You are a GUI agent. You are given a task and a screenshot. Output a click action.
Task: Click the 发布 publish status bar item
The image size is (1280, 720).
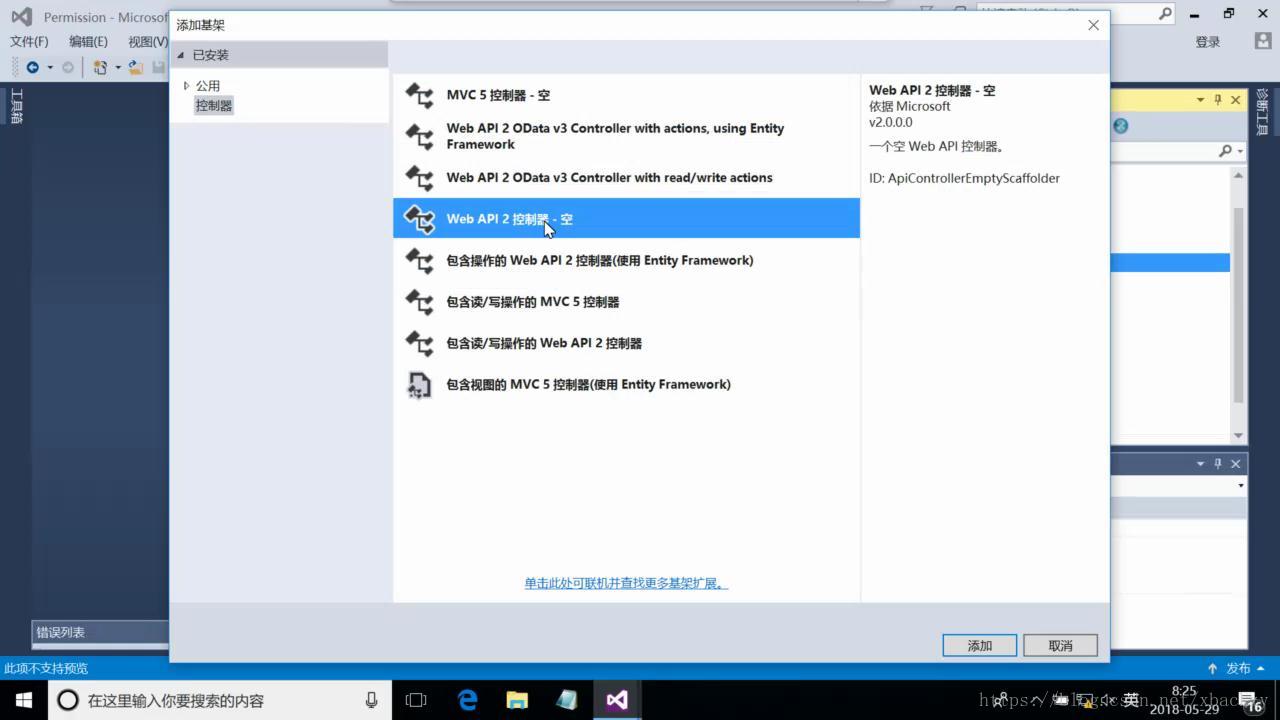(x=1236, y=668)
